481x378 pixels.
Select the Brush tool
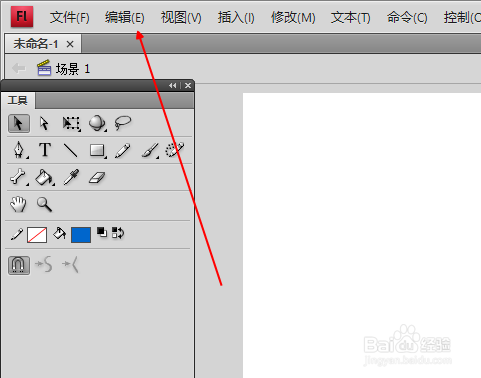coord(150,150)
